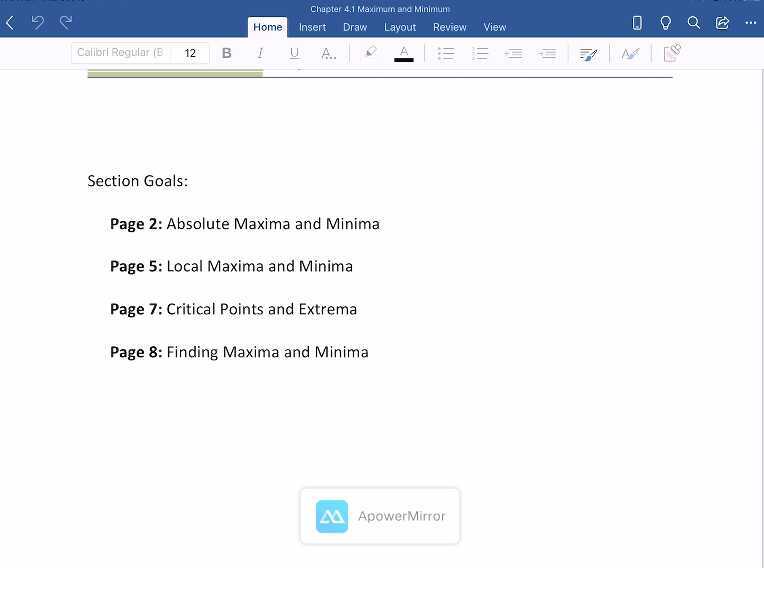The image size is (764, 590).
Task: Toggle mobile view phone icon
Action: pyautogui.click(x=637, y=23)
